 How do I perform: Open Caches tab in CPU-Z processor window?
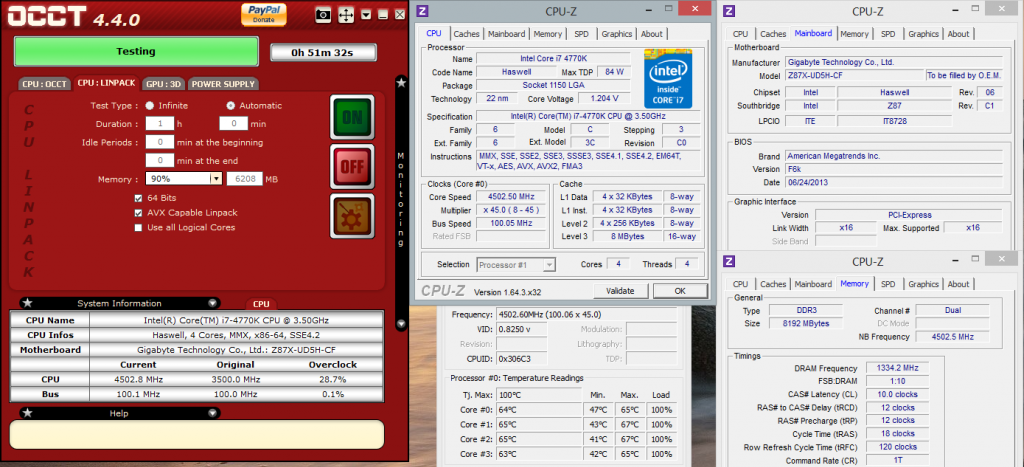tap(466, 34)
